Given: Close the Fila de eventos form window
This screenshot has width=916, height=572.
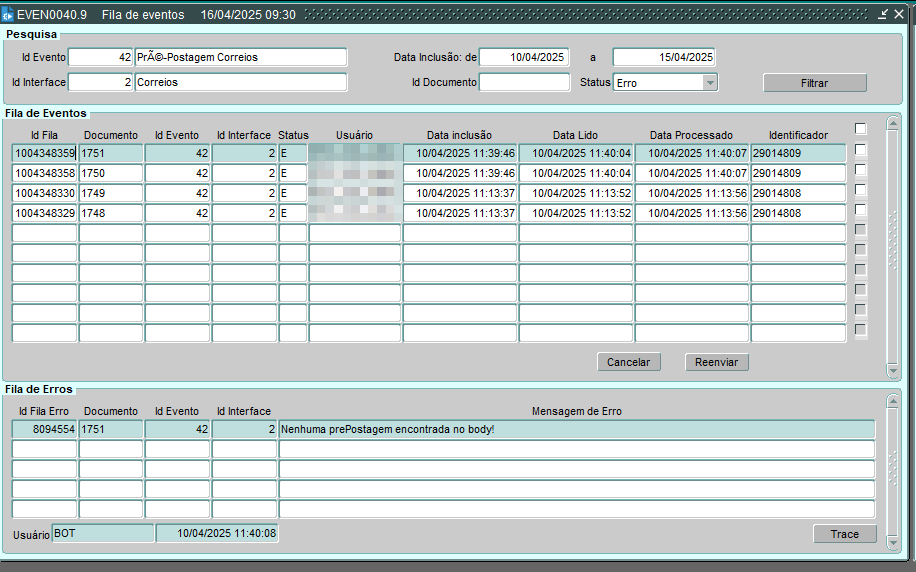Looking at the screenshot, I should [x=898, y=15].
